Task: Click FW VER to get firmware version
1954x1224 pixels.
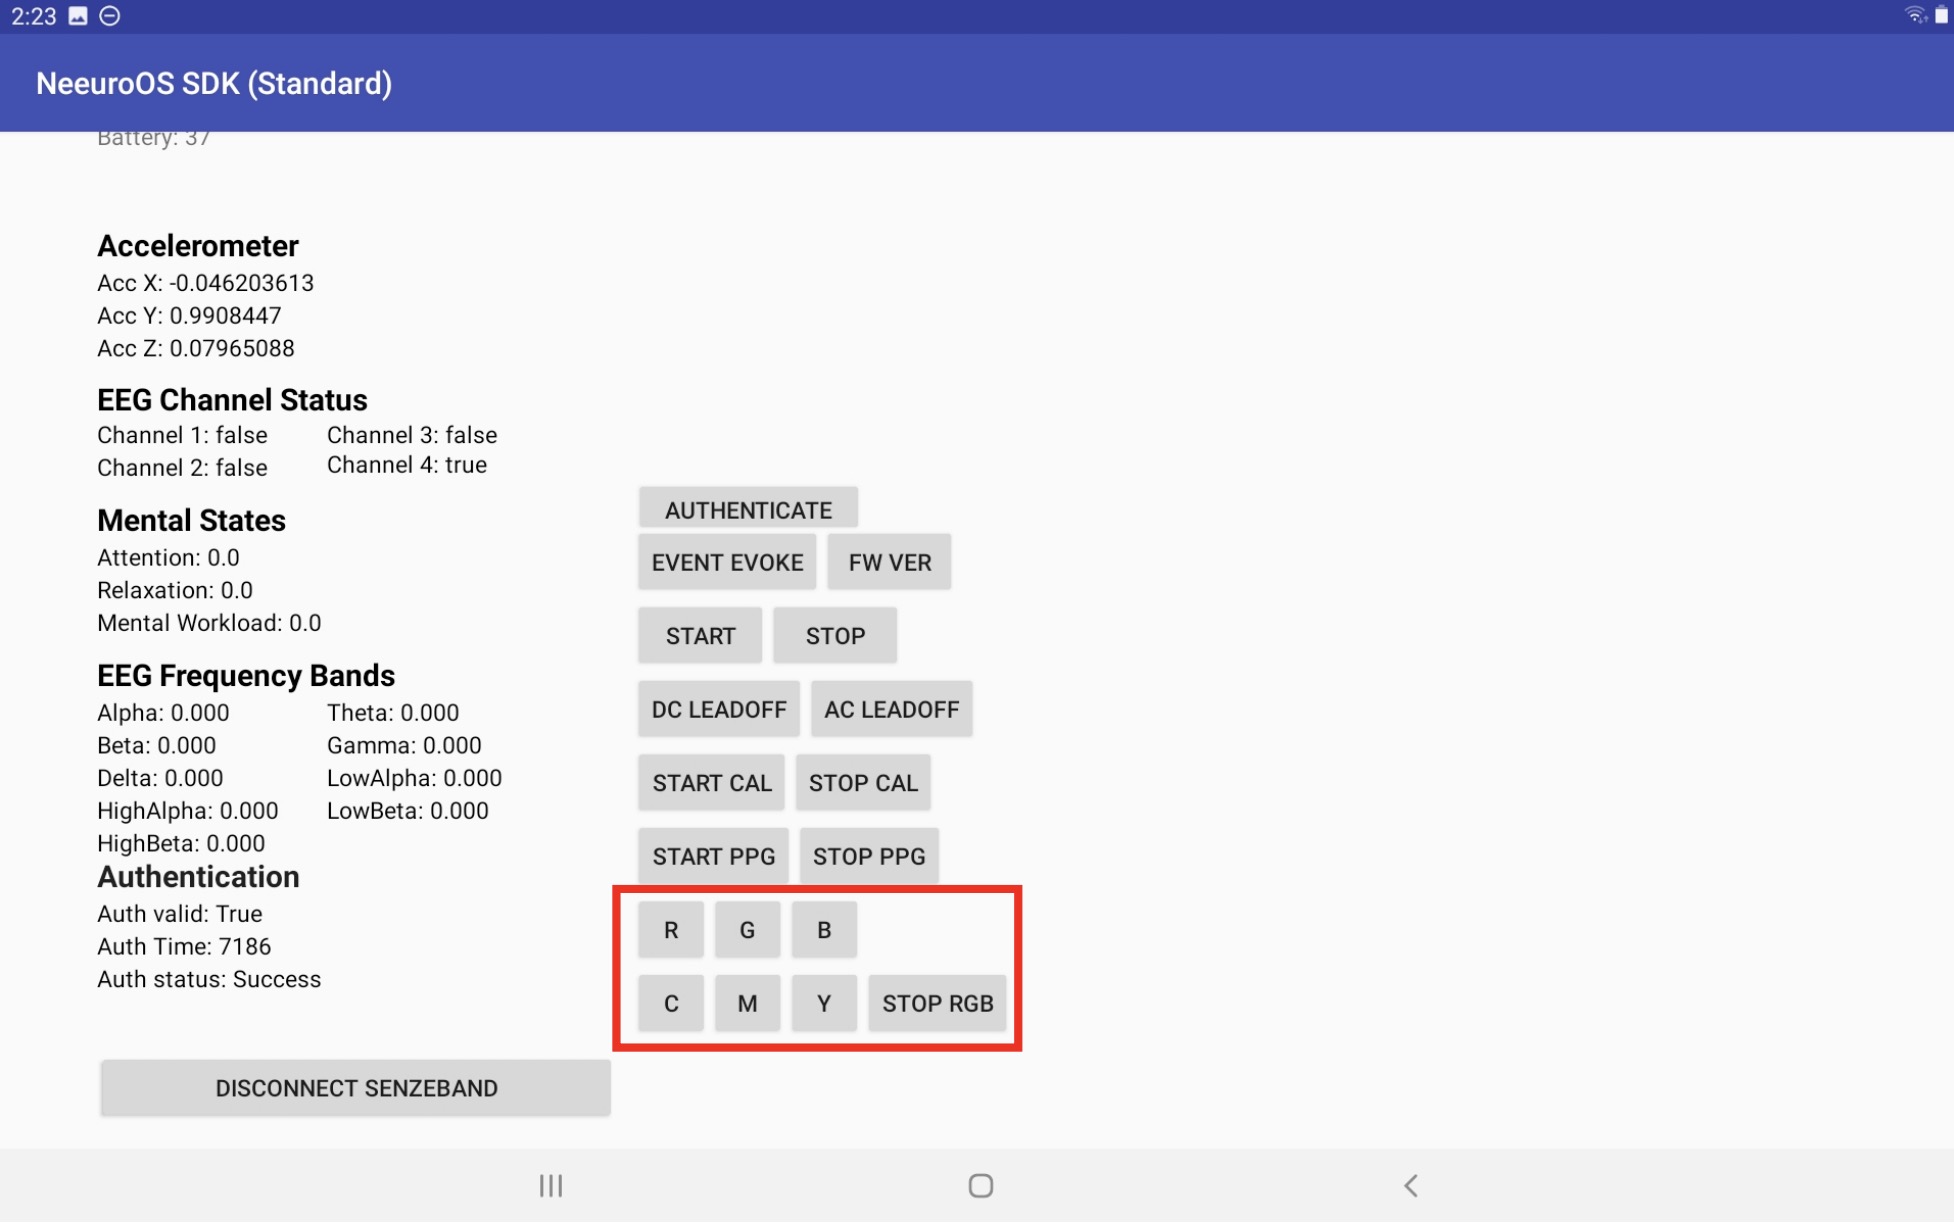Action: pyautogui.click(x=888, y=561)
